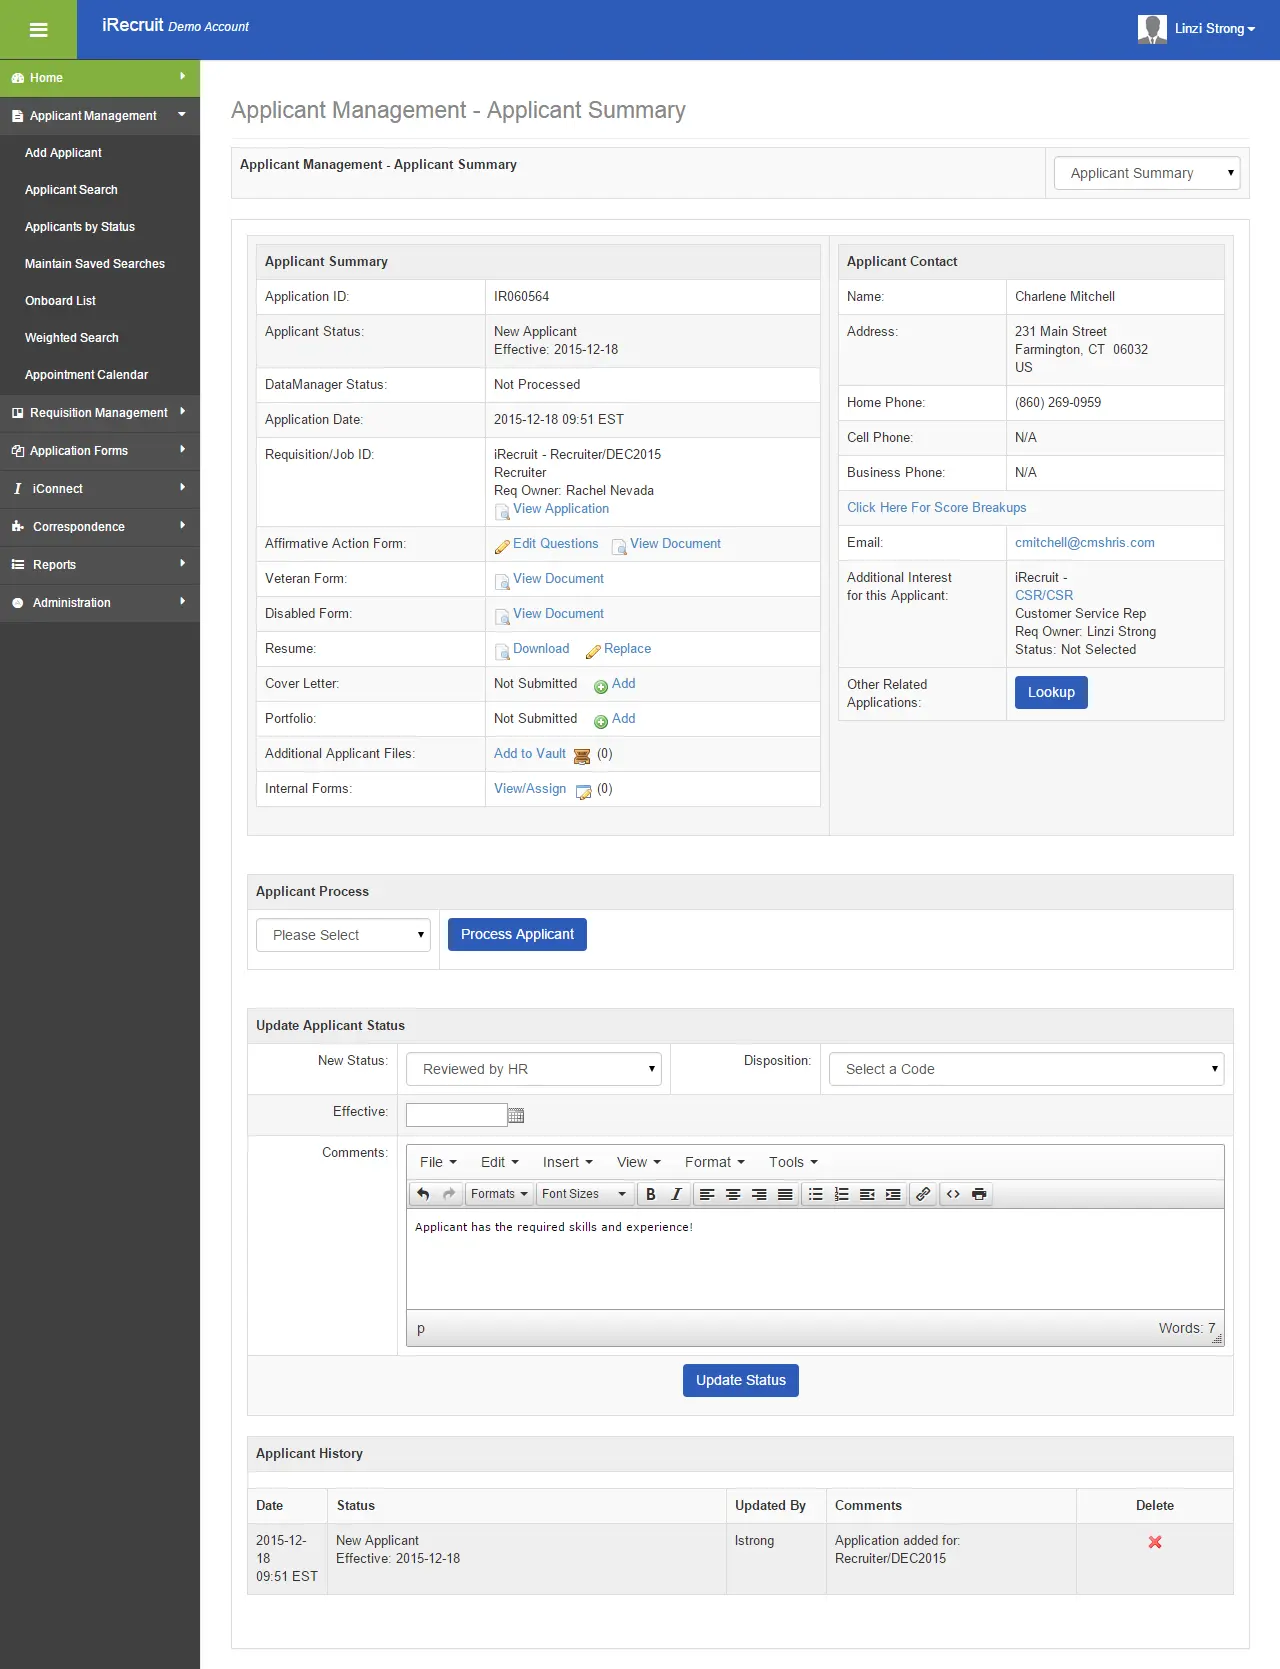Open the New Status dropdown
Image resolution: width=1280 pixels, height=1669 pixels.
point(534,1069)
